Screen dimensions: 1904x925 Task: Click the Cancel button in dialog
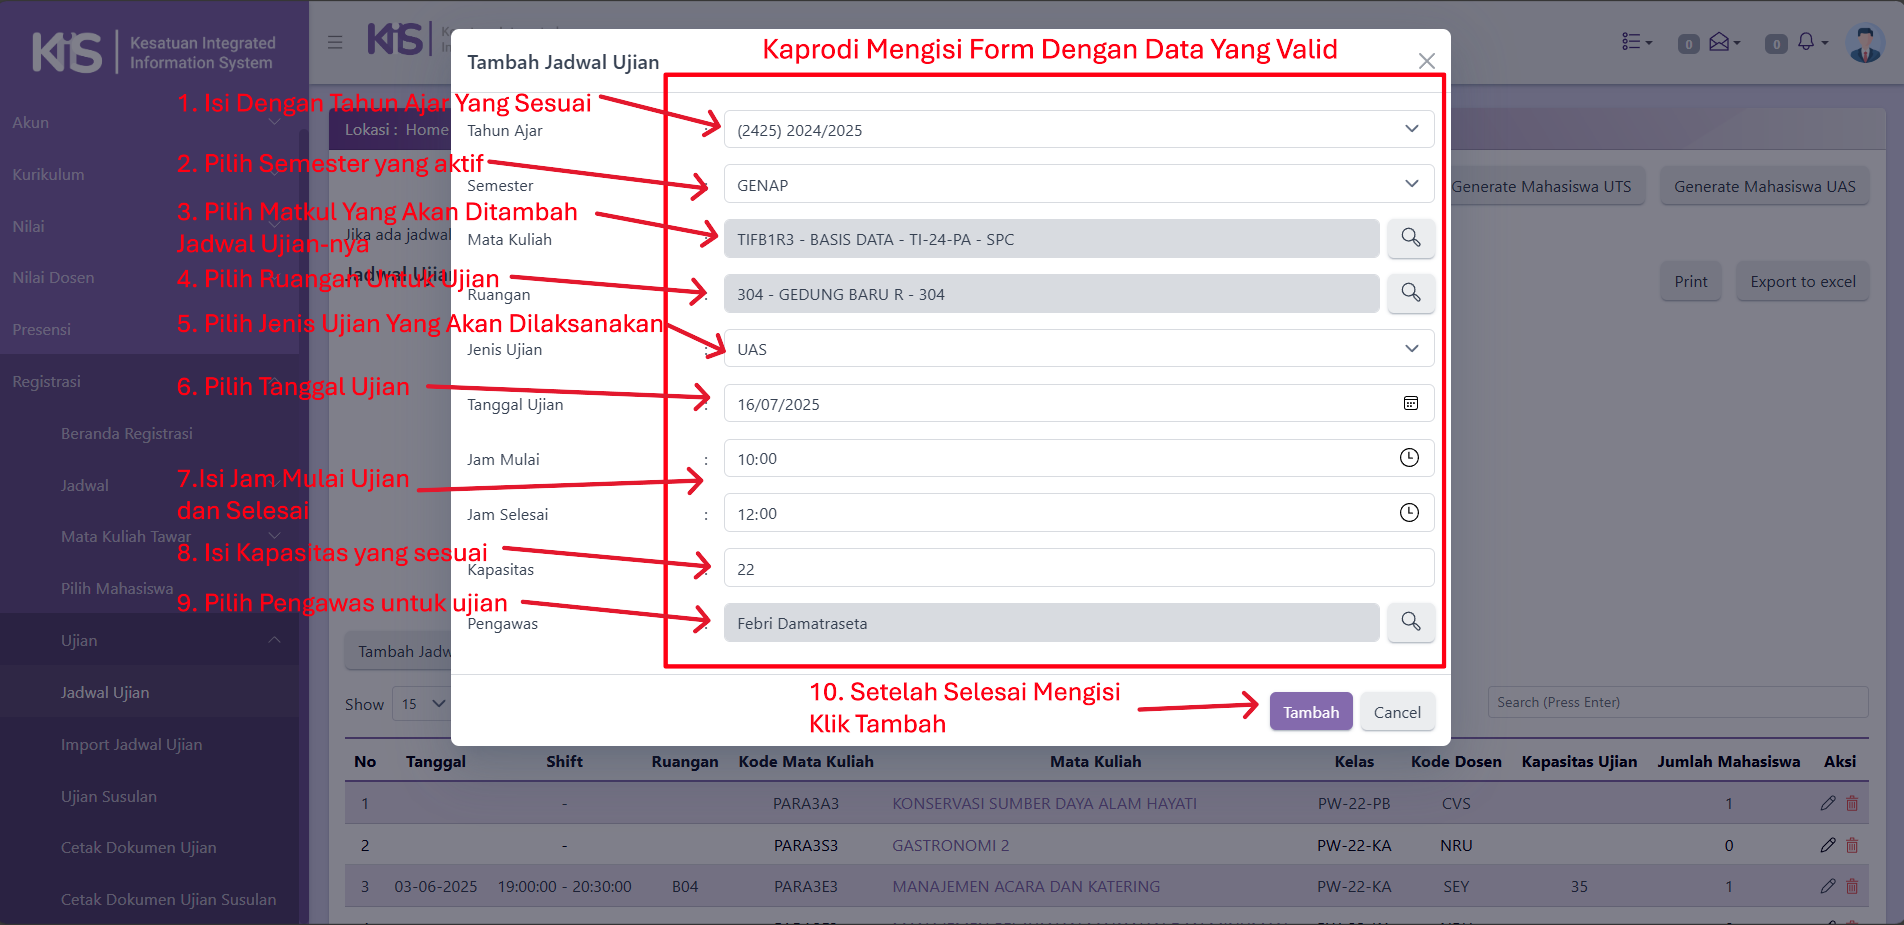1396,712
